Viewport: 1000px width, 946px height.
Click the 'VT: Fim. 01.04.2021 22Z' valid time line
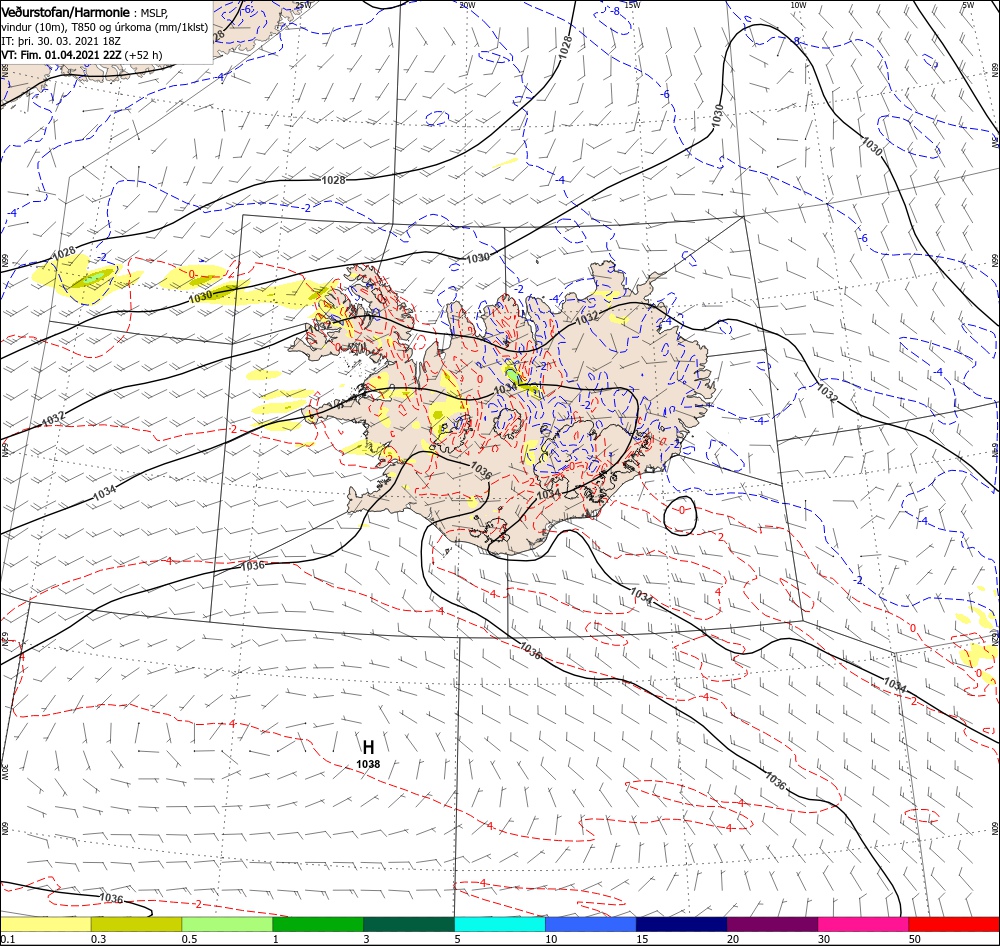tap(61, 55)
